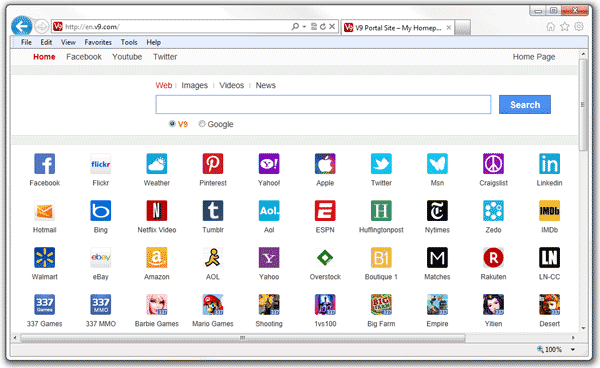600x368 pixels.
Task: Open browser settings gear icon
Action: (x=579, y=26)
